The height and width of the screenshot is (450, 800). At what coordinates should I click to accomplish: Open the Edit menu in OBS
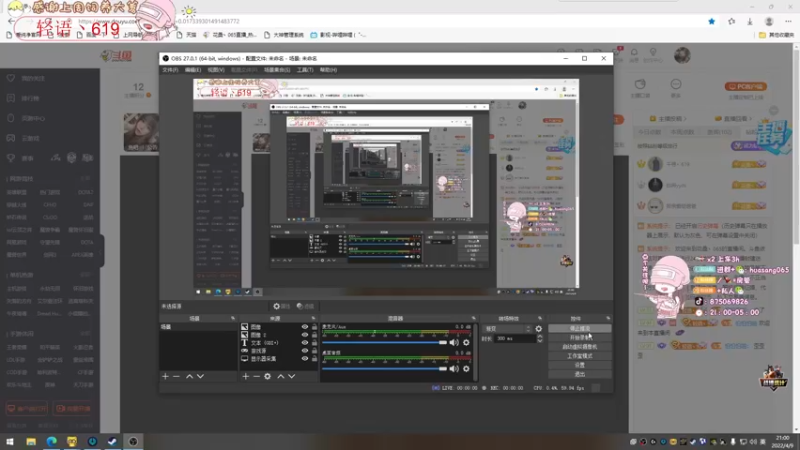[x=192, y=70]
